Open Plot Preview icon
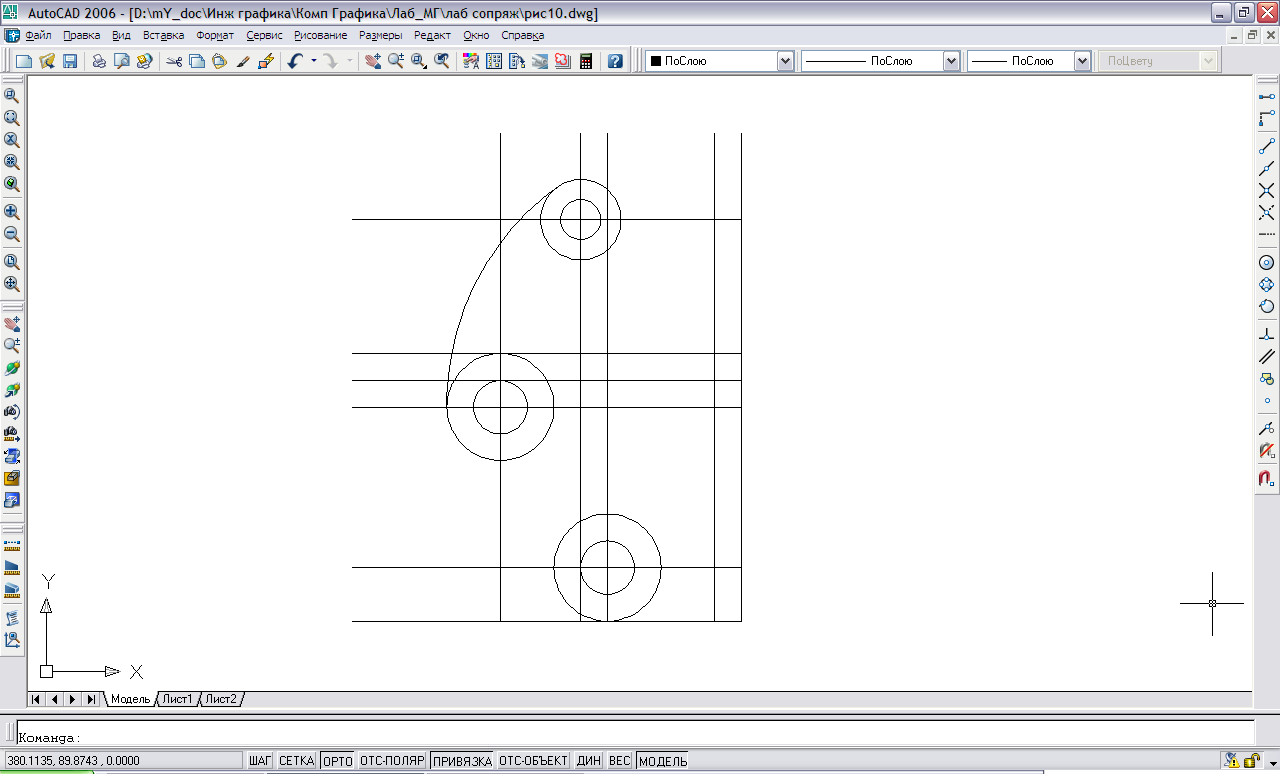1280x774 pixels. (122, 61)
